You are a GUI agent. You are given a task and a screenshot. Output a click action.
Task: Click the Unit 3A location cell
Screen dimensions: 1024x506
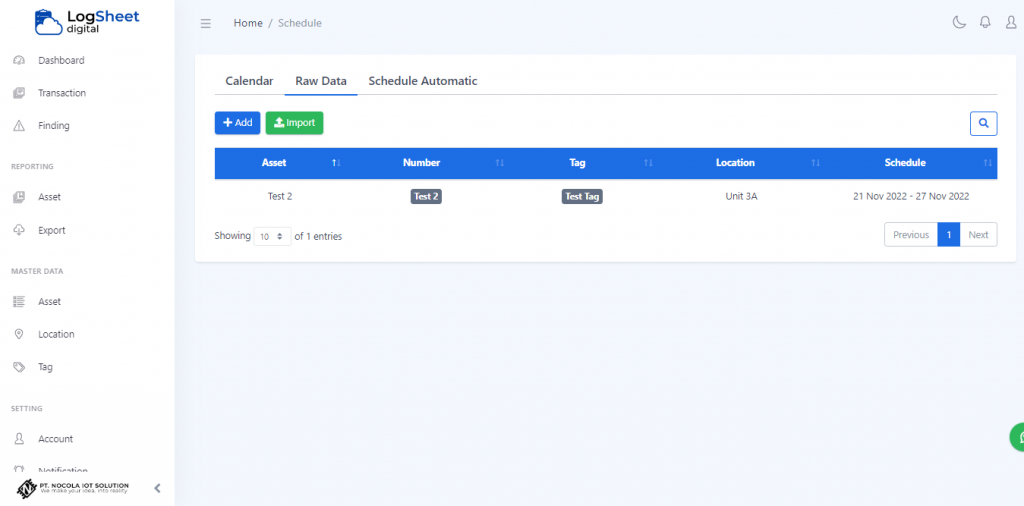pyautogui.click(x=741, y=197)
